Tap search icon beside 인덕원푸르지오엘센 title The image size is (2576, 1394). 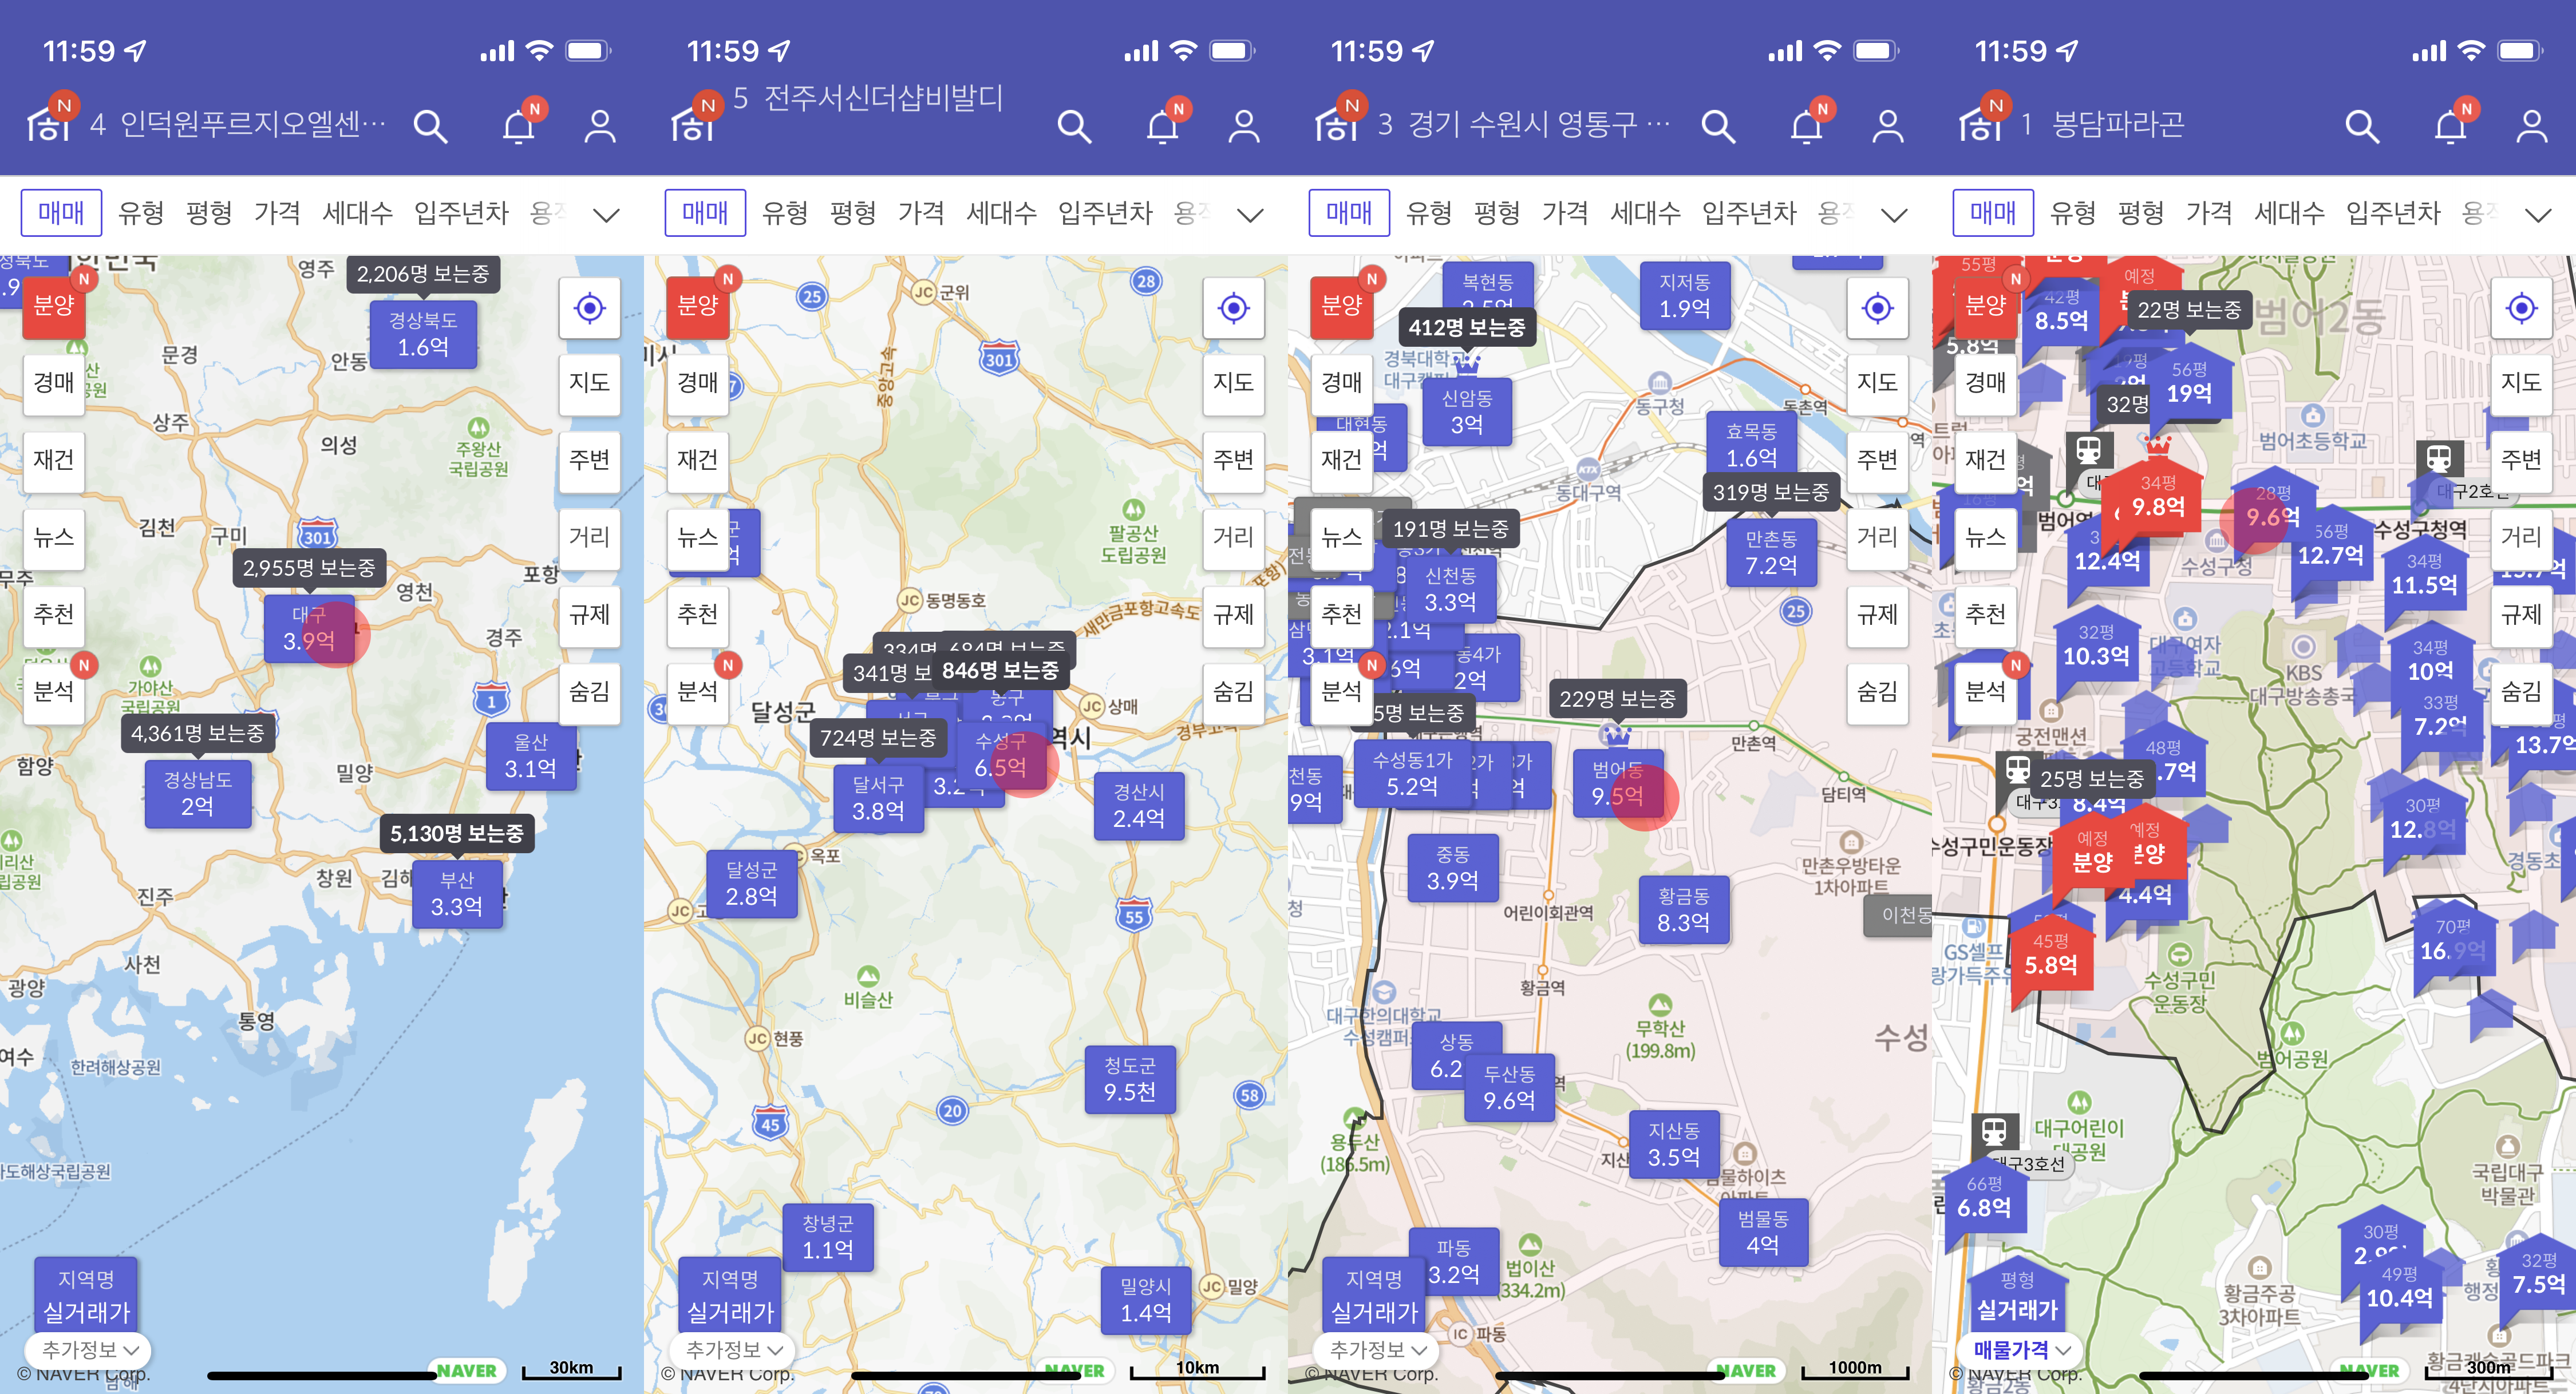coord(430,127)
